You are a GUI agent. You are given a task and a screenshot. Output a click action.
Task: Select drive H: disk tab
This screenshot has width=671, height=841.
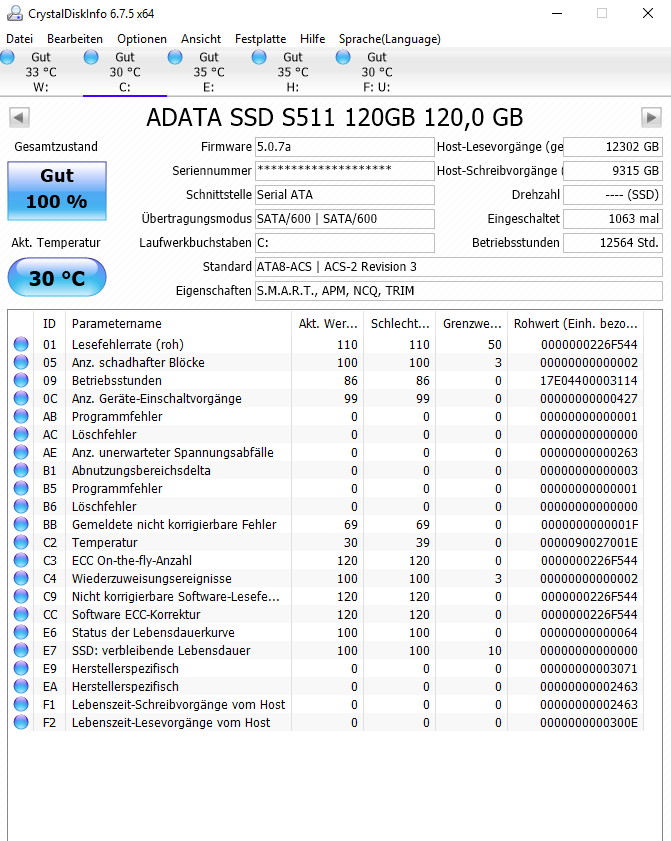[292, 72]
